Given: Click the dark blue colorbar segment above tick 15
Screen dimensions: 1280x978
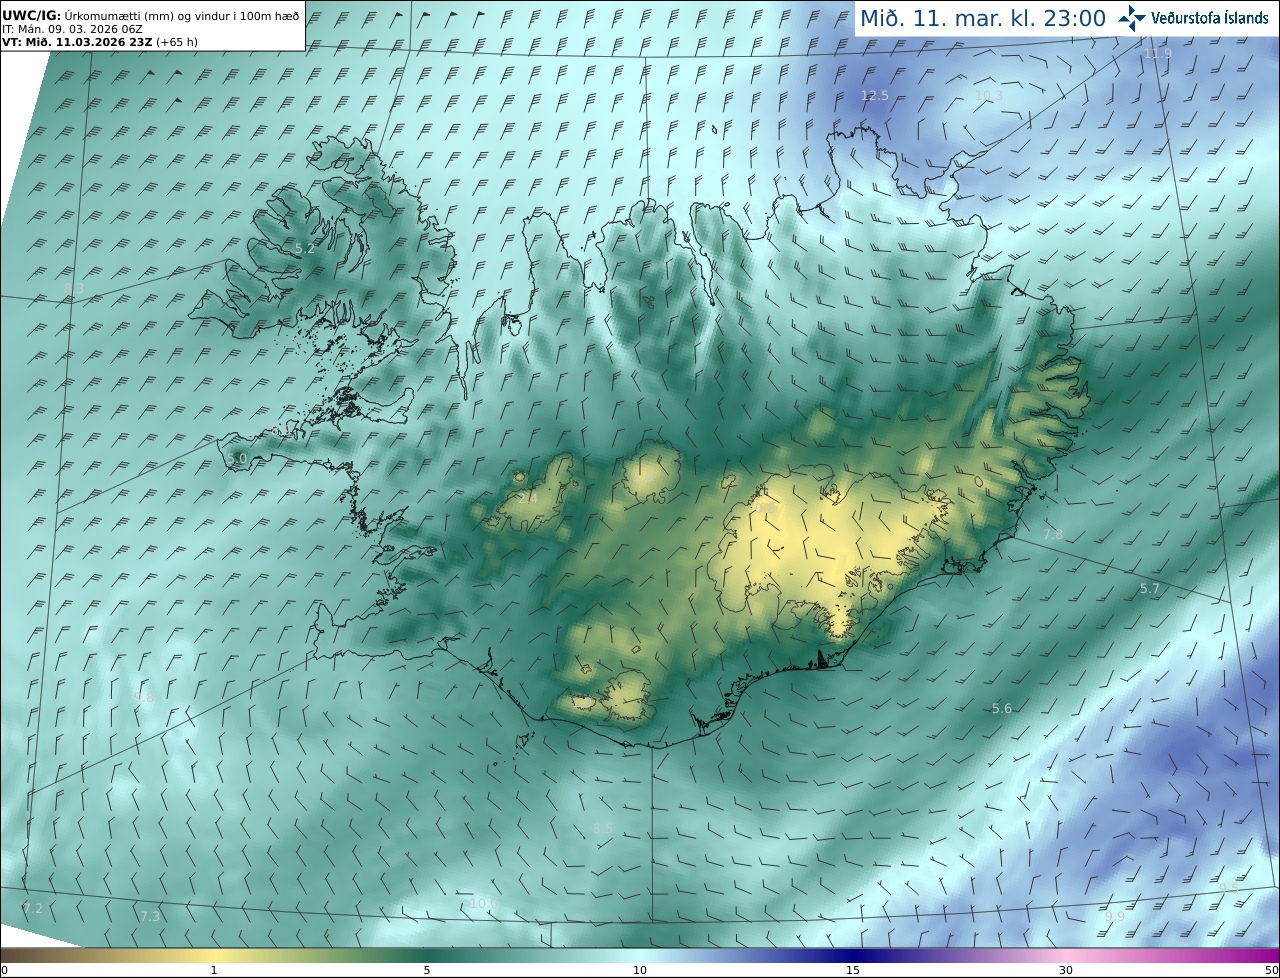Looking at the screenshot, I should point(853,955).
